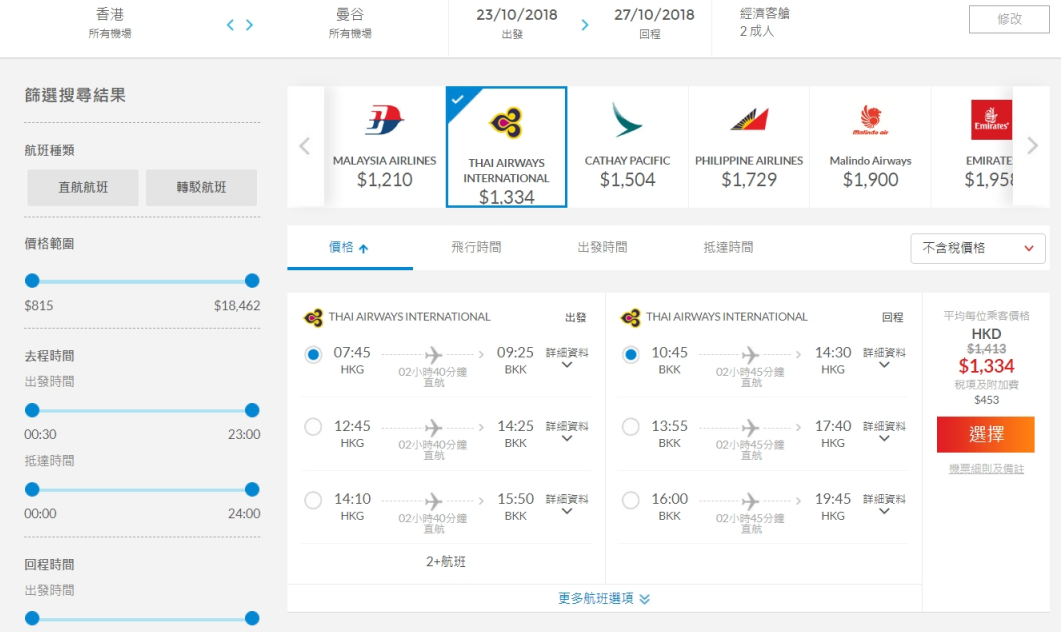Image resolution: width=1061 pixels, height=632 pixels.
Task: Click the next origin arrow beside 香港
Action: tap(250, 25)
